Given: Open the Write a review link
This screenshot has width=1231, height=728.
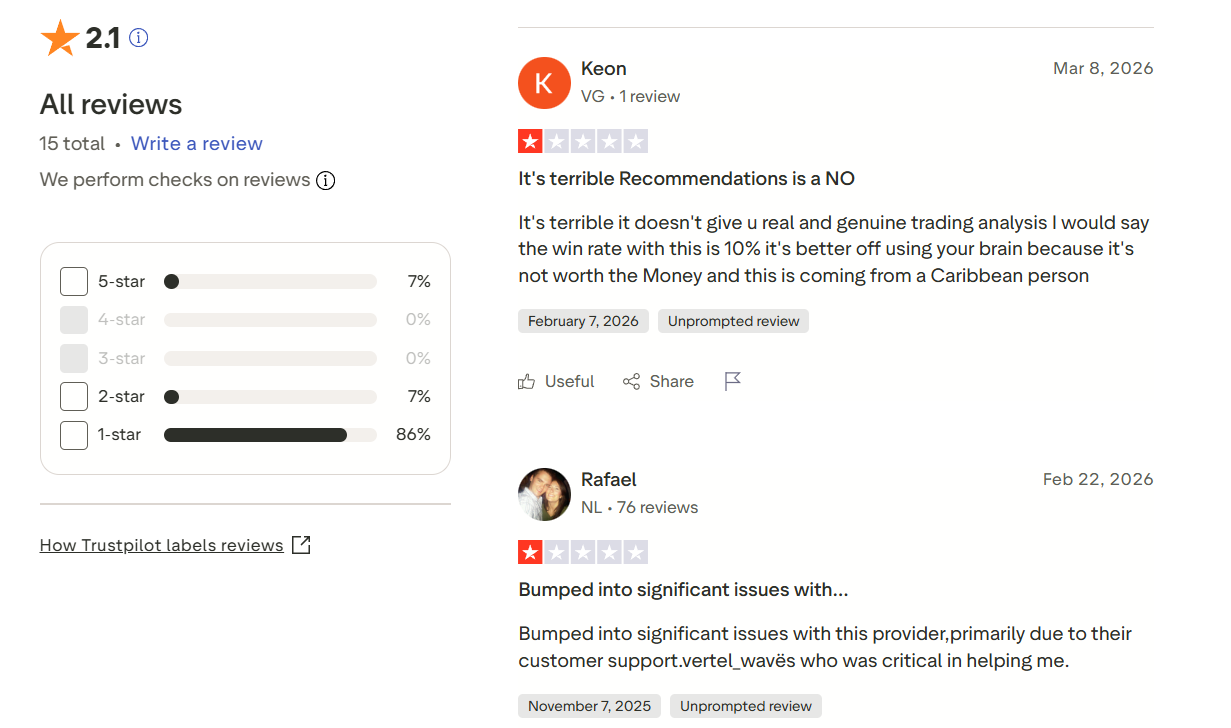Looking at the screenshot, I should [196, 144].
